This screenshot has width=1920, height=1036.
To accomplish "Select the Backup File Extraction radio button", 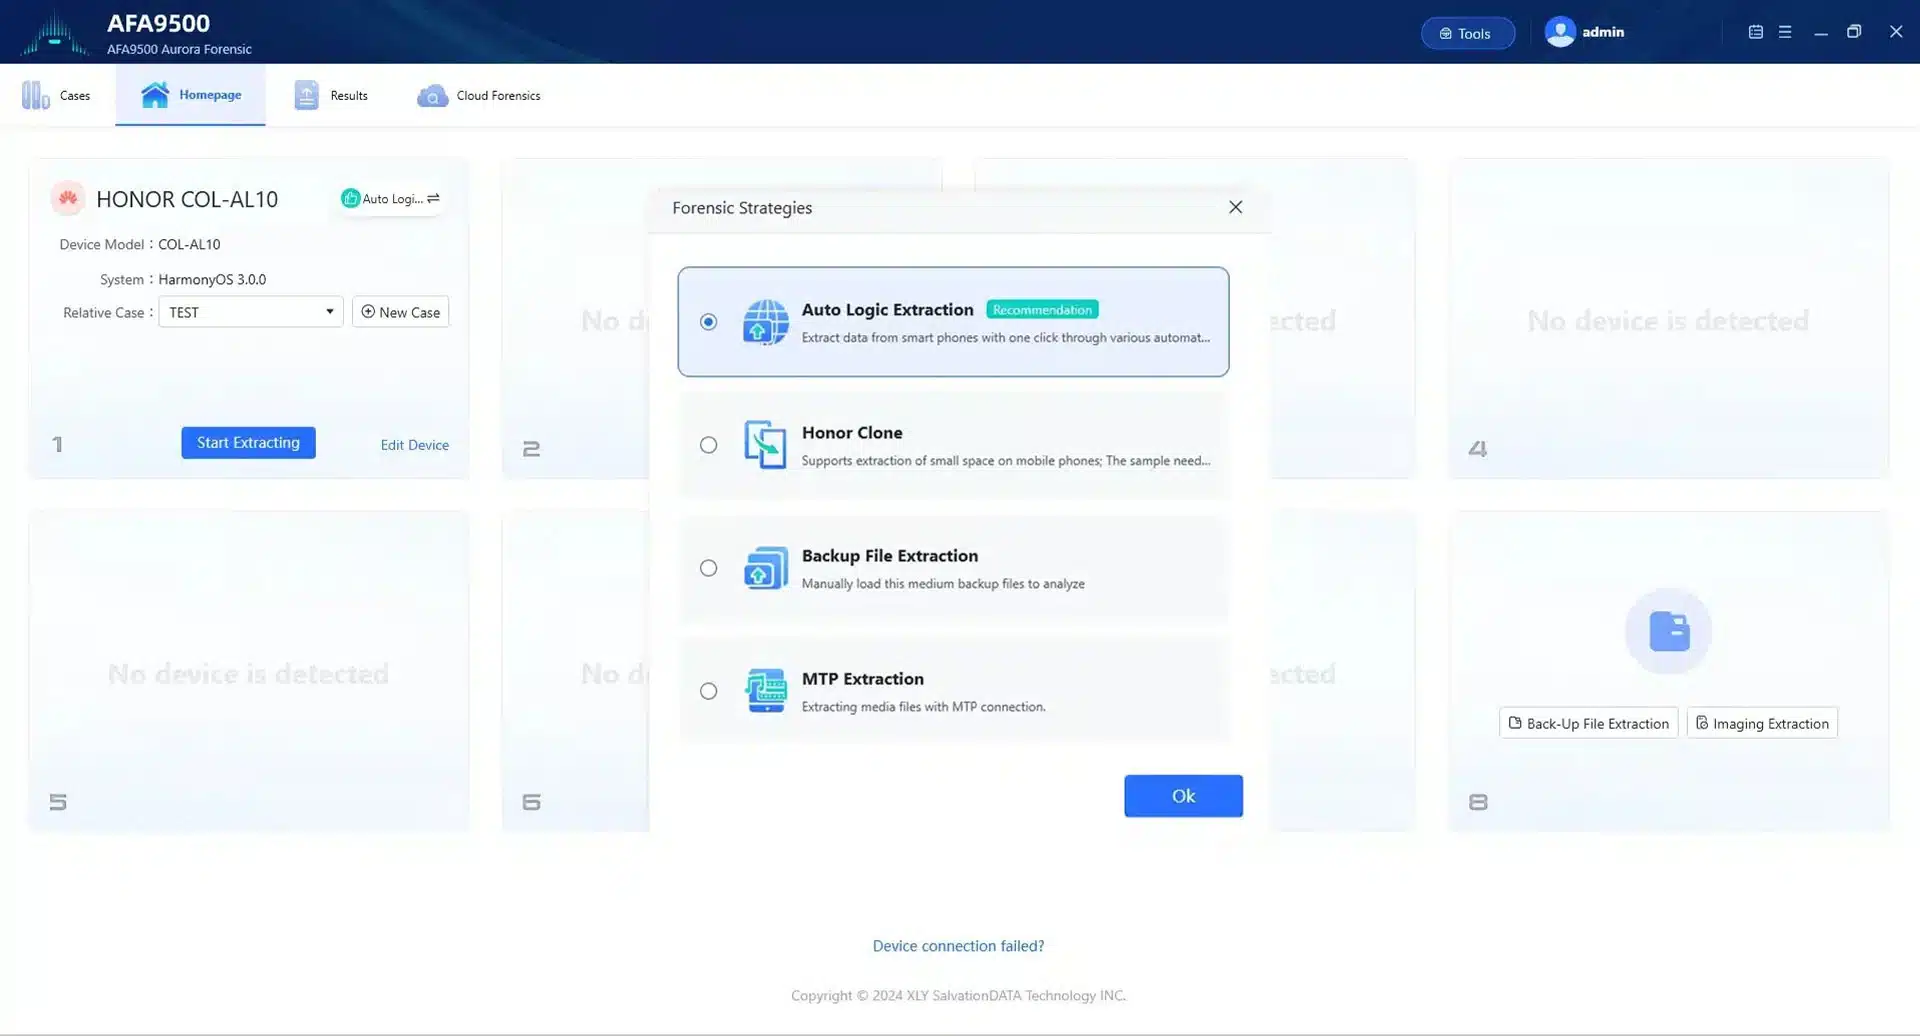I will tap(708, 568).
